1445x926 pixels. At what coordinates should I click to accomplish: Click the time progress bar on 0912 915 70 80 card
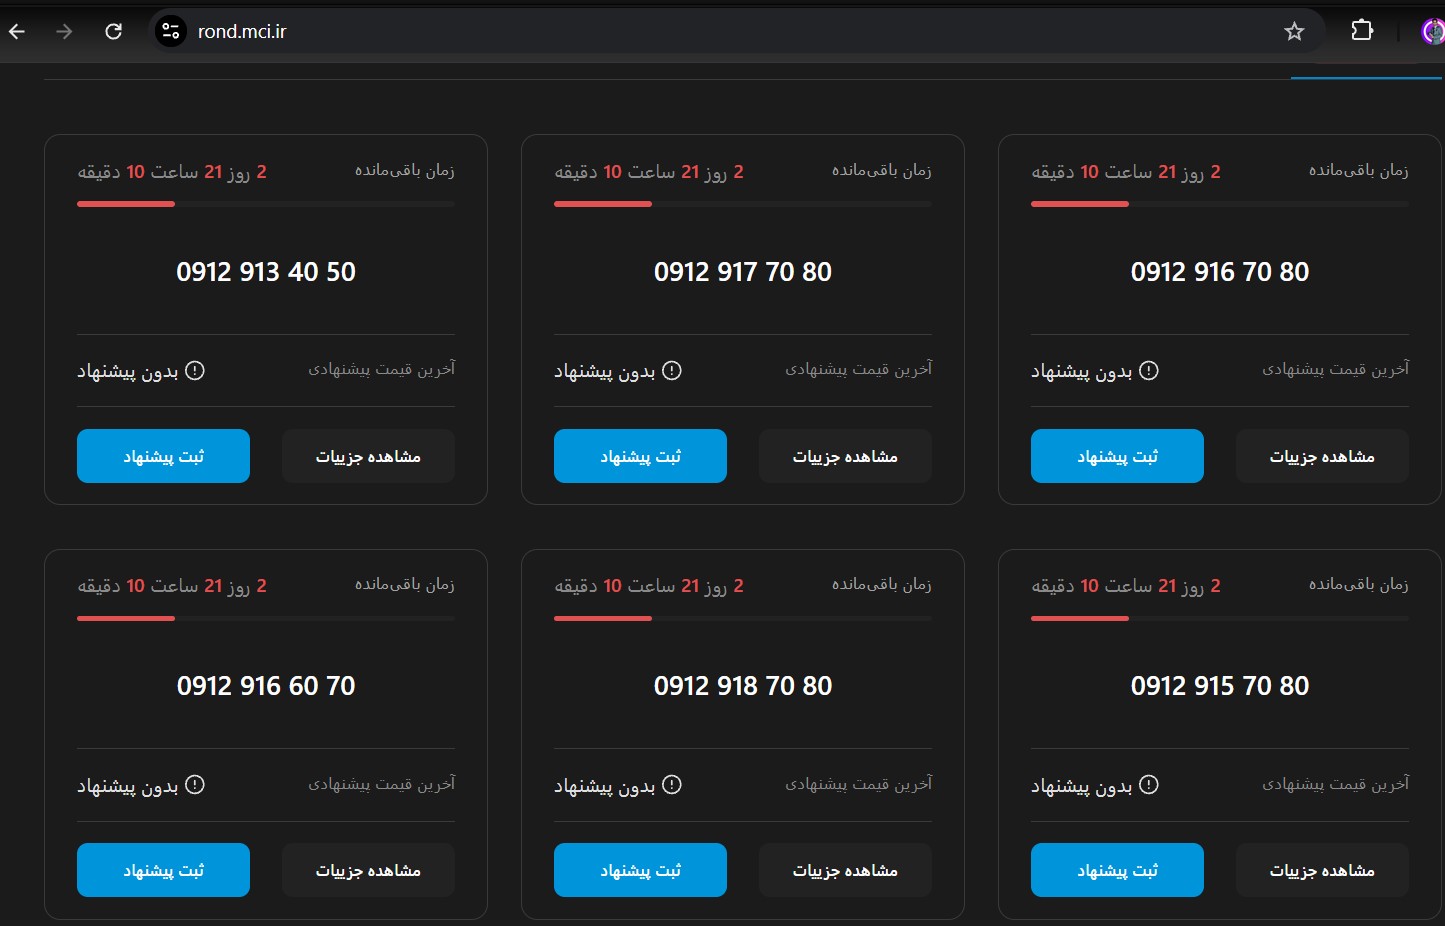tap(1220, 618)
